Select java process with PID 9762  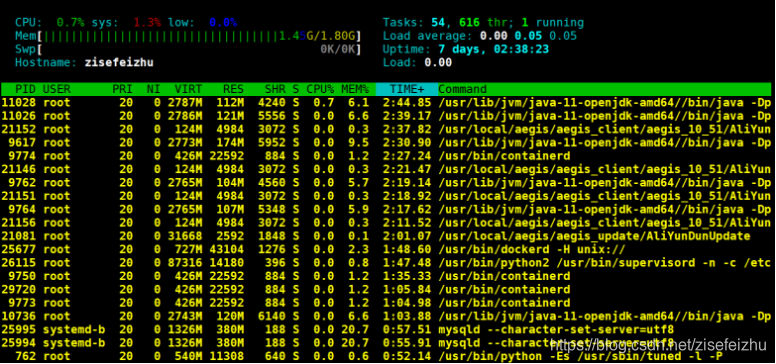tap(386, 182)
